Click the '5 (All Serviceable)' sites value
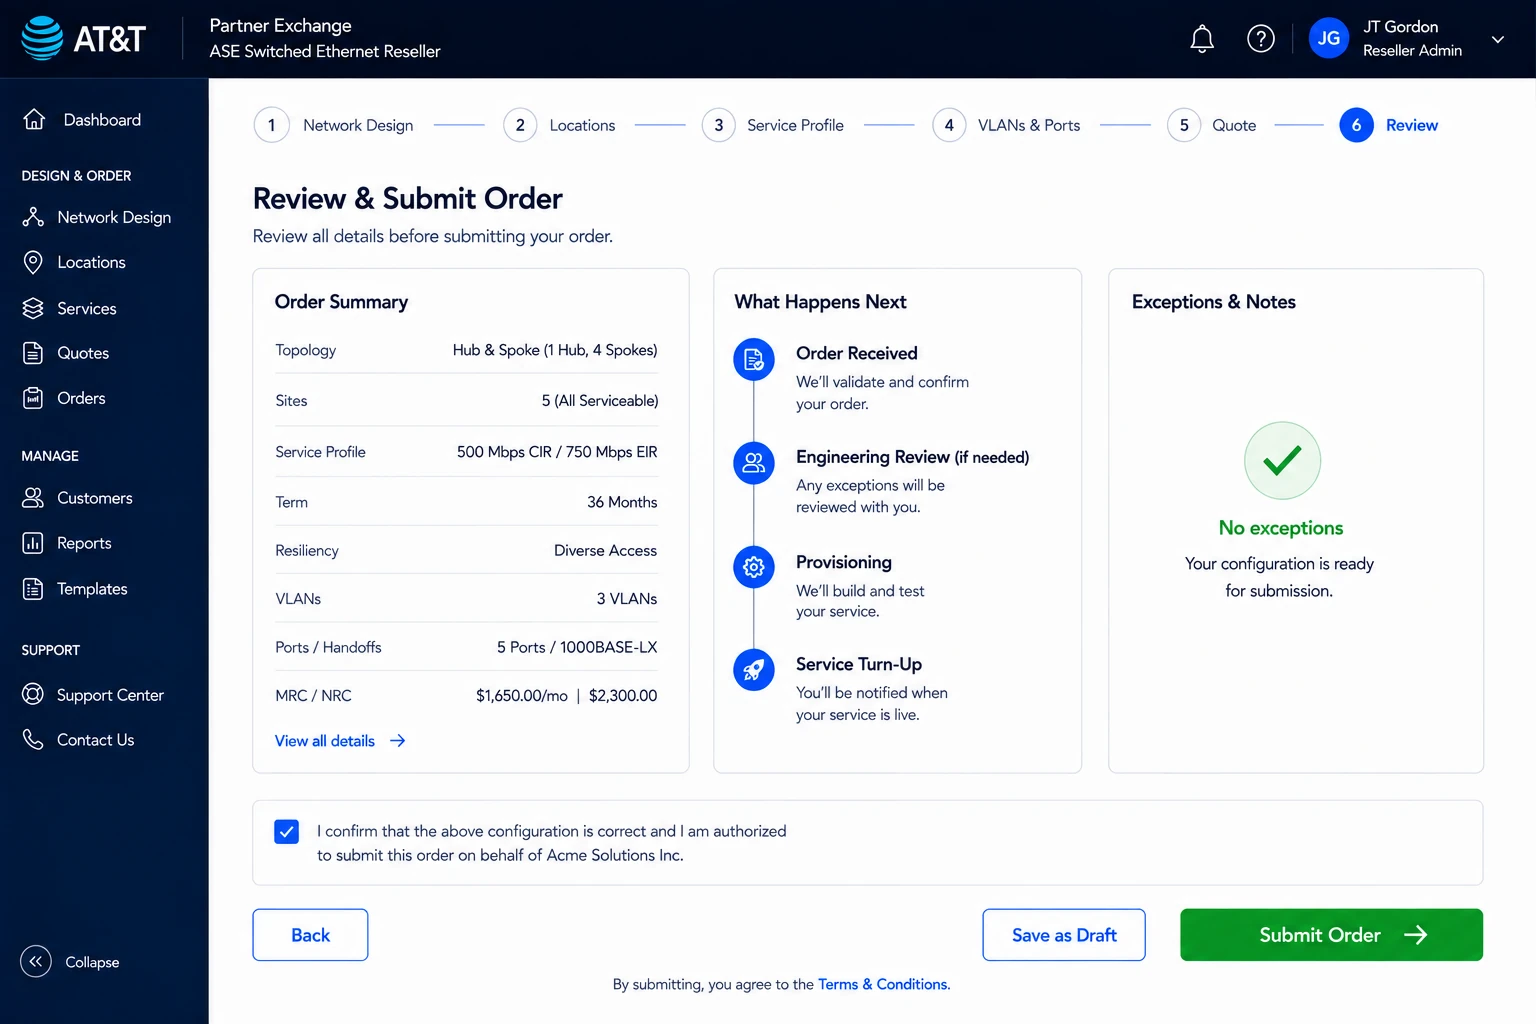The width and height of the screenshot is (1536, 1024). [x=600, y=400]
